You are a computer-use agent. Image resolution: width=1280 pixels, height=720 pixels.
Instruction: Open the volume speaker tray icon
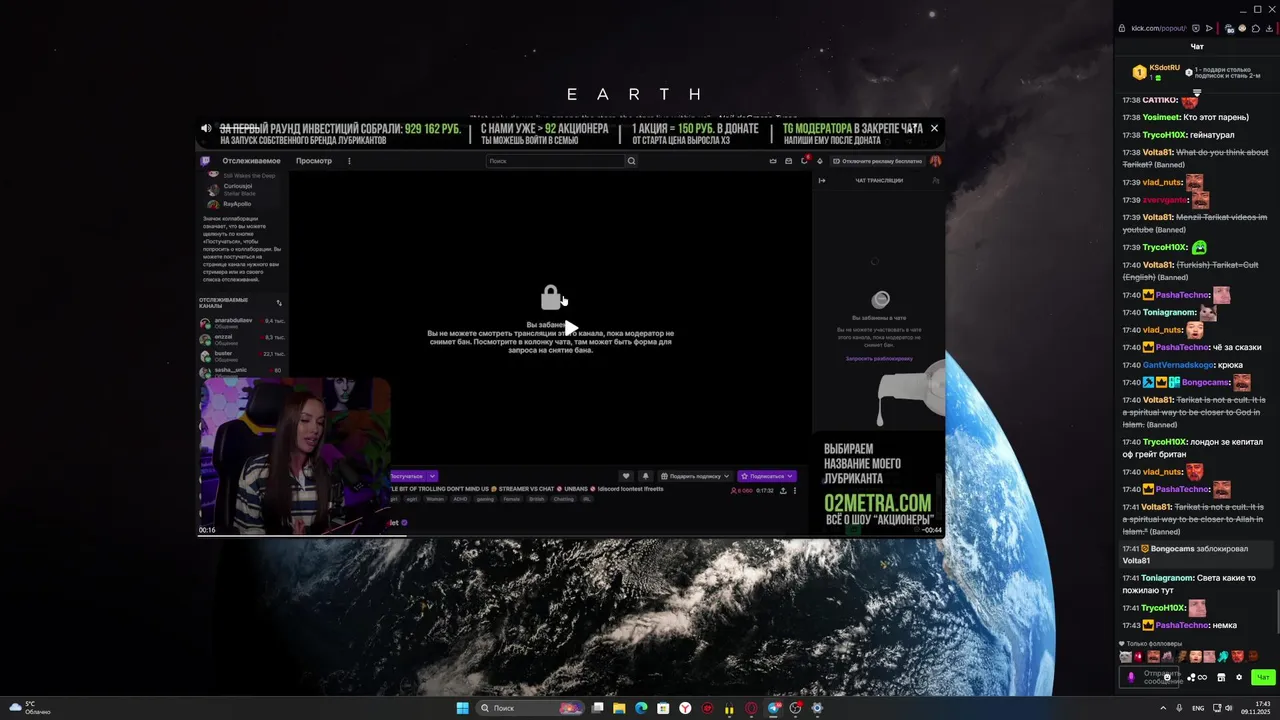click(x=1229, y=708)
